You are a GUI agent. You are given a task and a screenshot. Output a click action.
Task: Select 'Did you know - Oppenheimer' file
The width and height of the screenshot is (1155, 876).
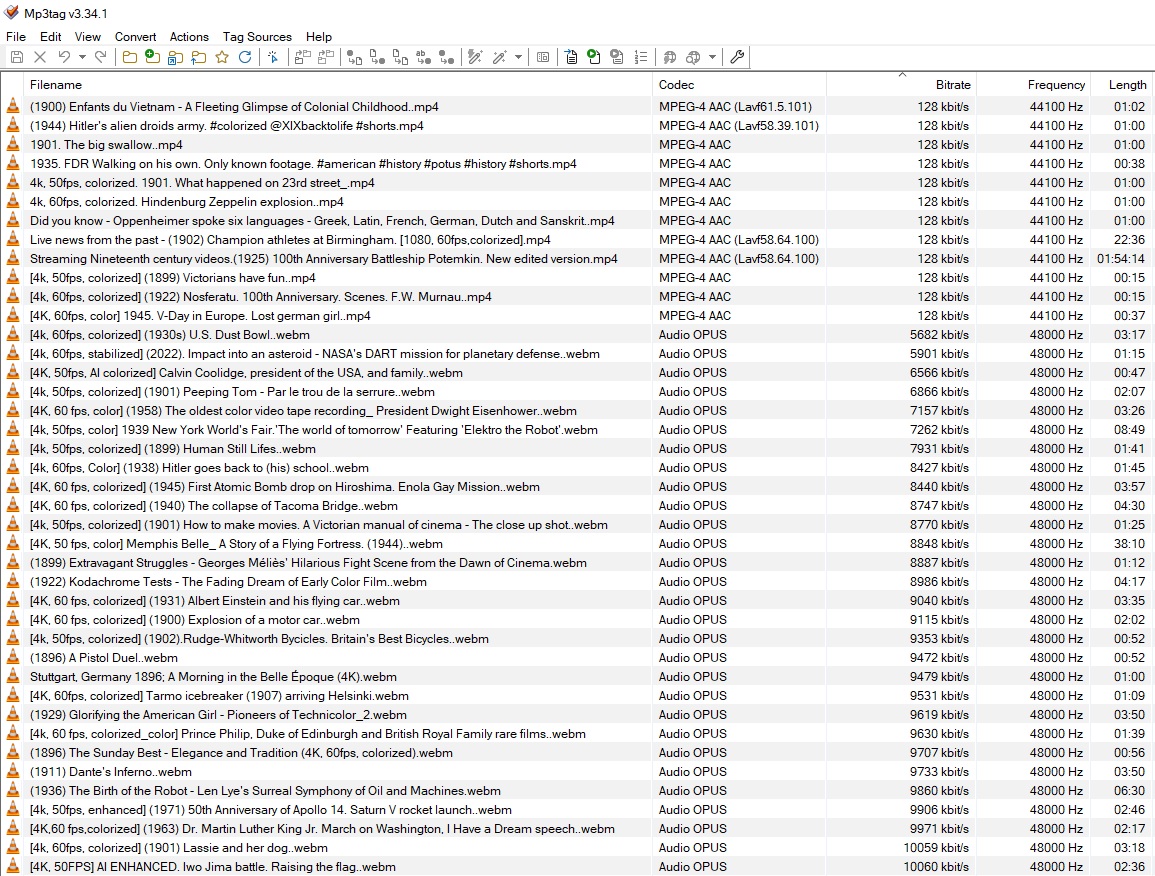(x=578, y=220)
